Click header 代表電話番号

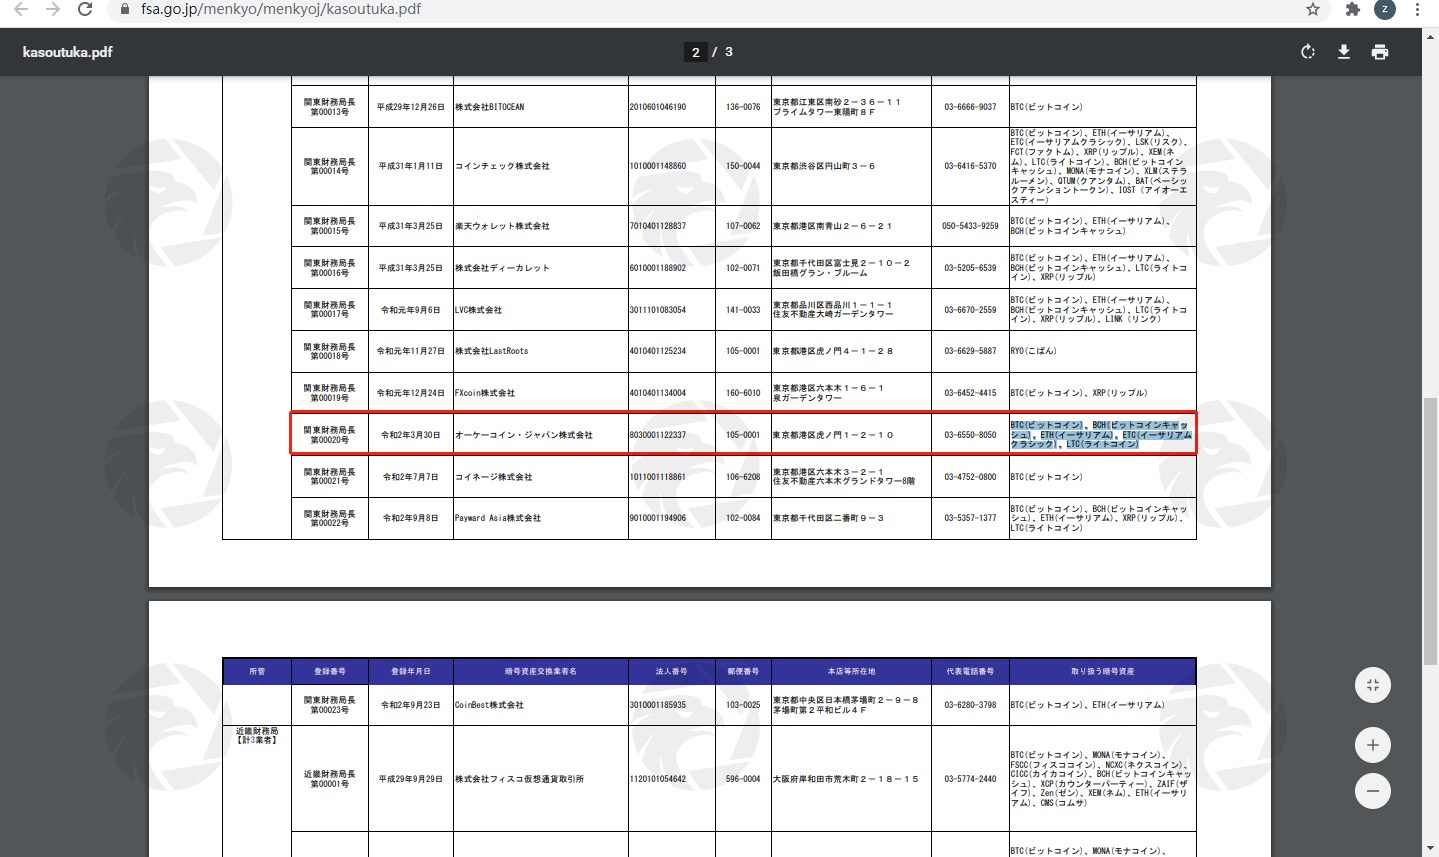(970, 671)
